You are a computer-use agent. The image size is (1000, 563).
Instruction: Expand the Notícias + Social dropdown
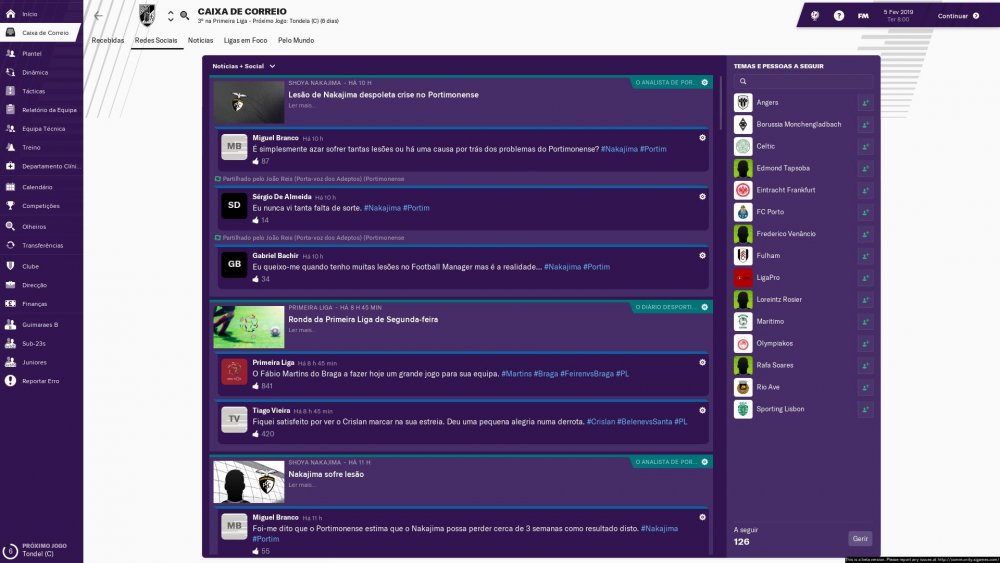(244, 66)
